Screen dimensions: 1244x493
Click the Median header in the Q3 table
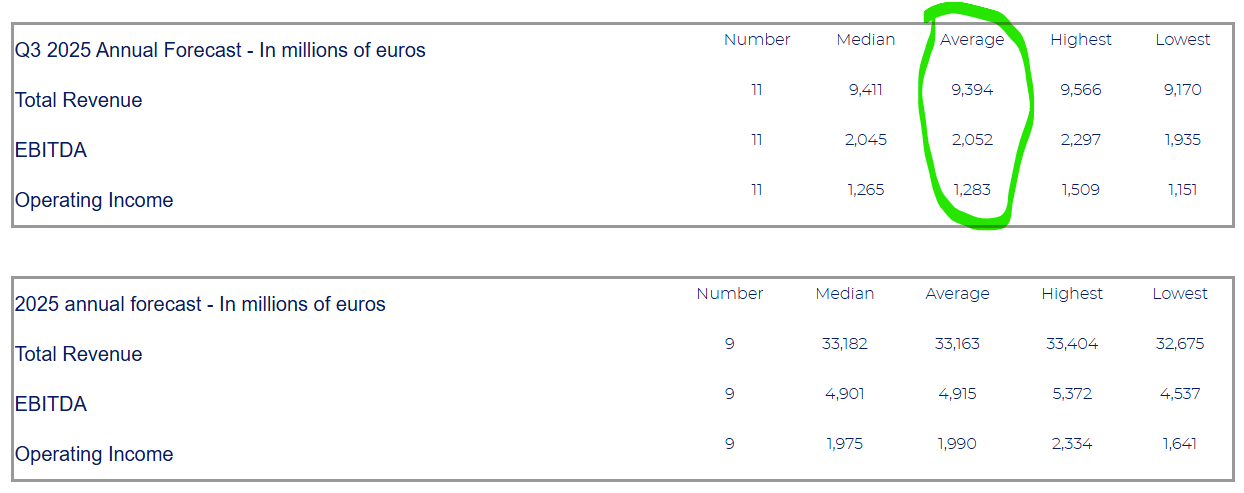866,40
